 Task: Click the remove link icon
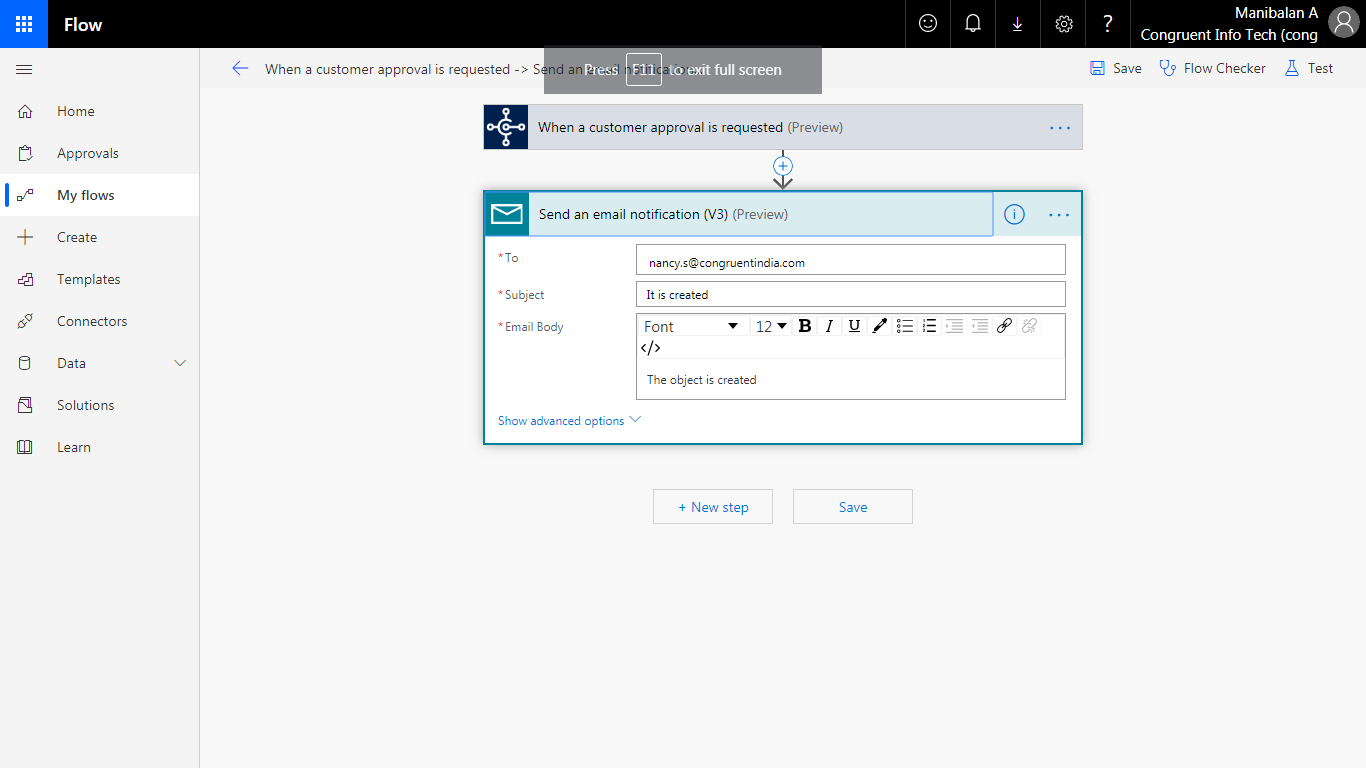1030,326
